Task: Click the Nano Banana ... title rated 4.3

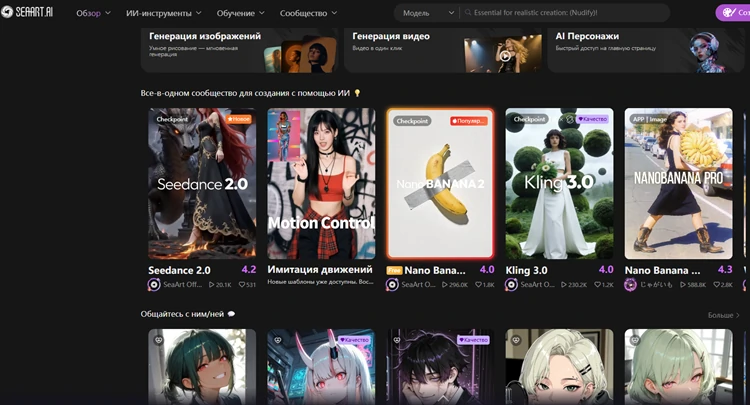Action: tap(662, 270)
